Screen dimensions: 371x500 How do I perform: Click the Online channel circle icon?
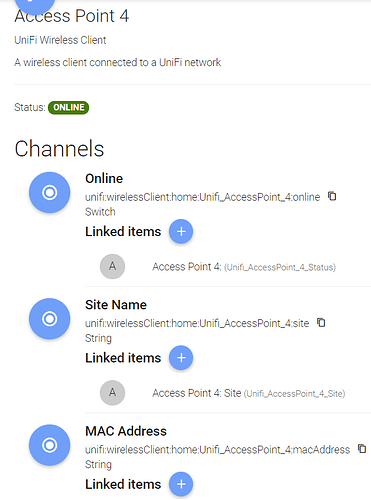pyautogui.click(x=49, y=192)
